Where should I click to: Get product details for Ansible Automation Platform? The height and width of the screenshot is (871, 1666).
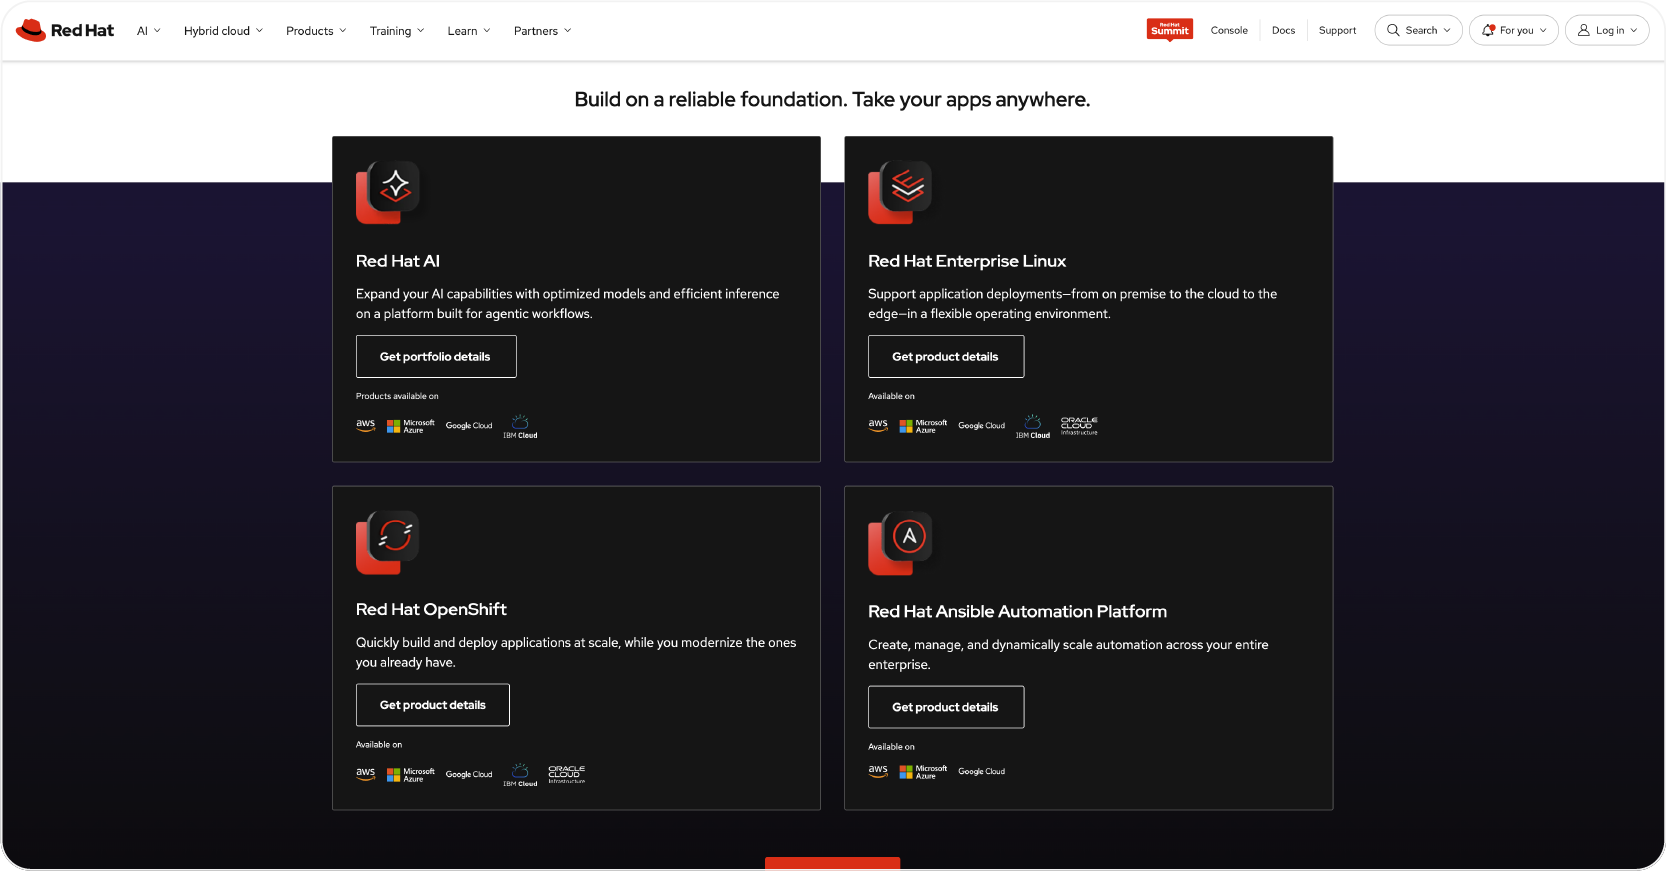pos(946,707)
